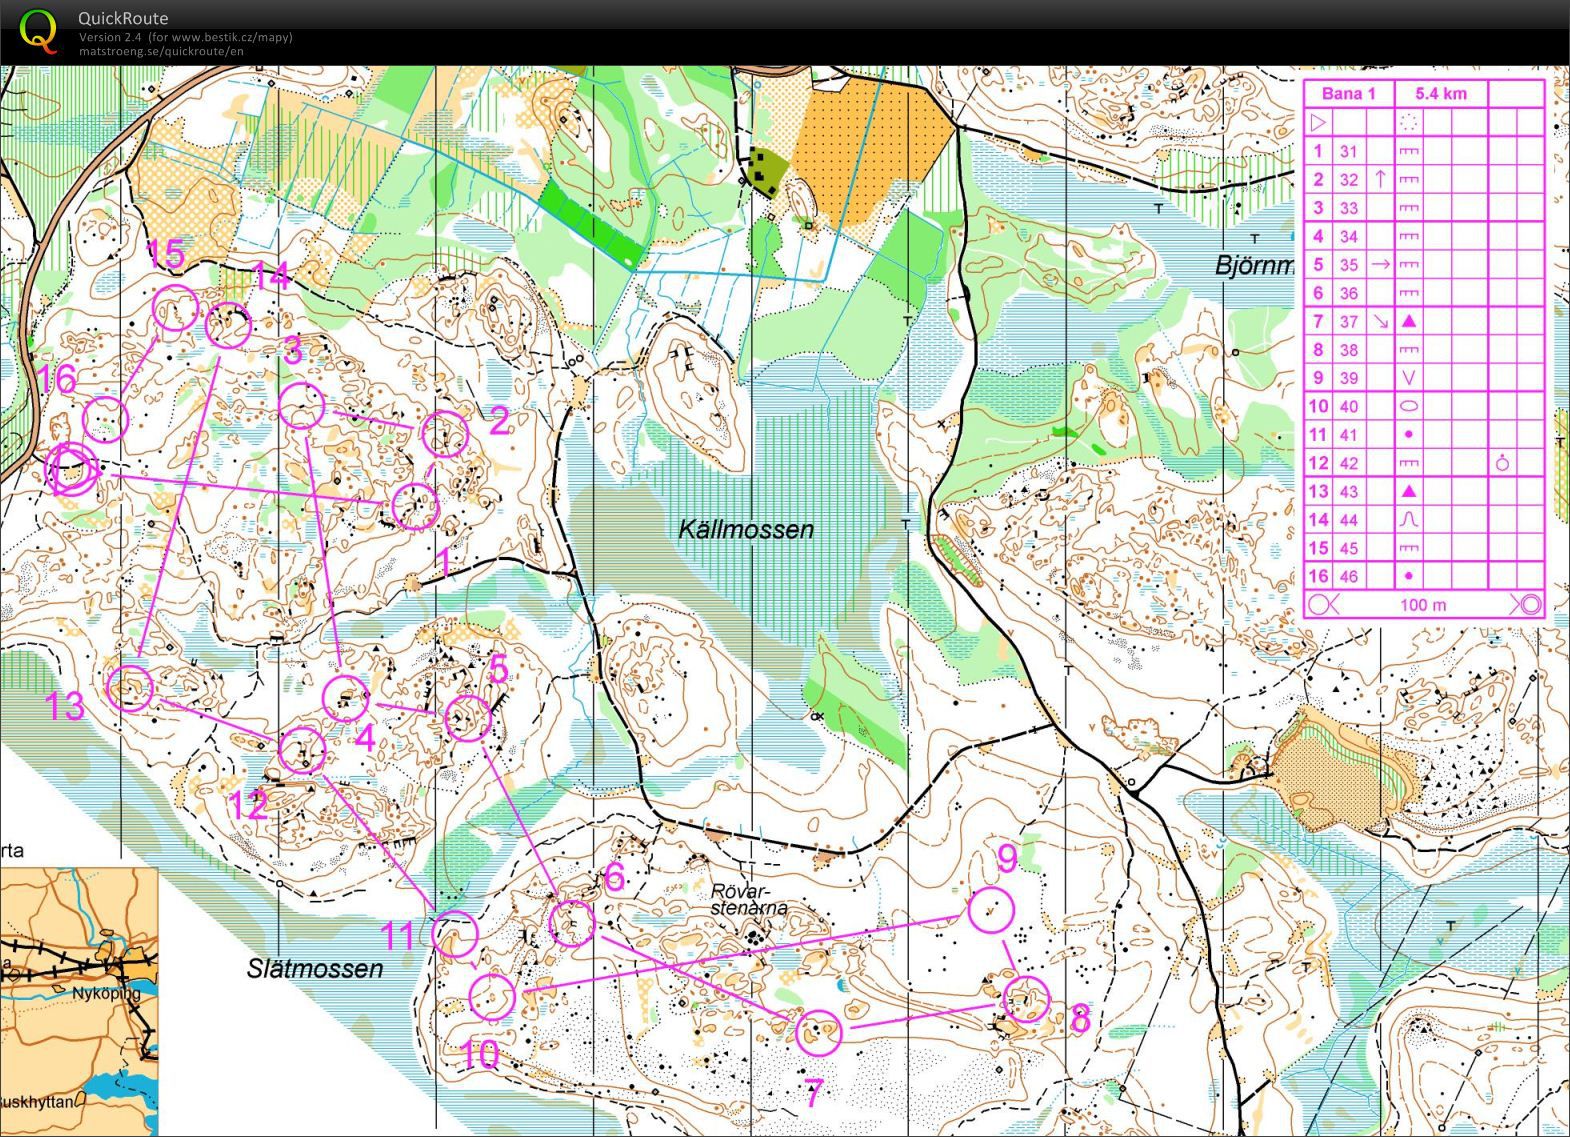The width and height of the screenshot is (1570, 1137).
Task: Select control circle 13 on the map
Action: (130, 687)
